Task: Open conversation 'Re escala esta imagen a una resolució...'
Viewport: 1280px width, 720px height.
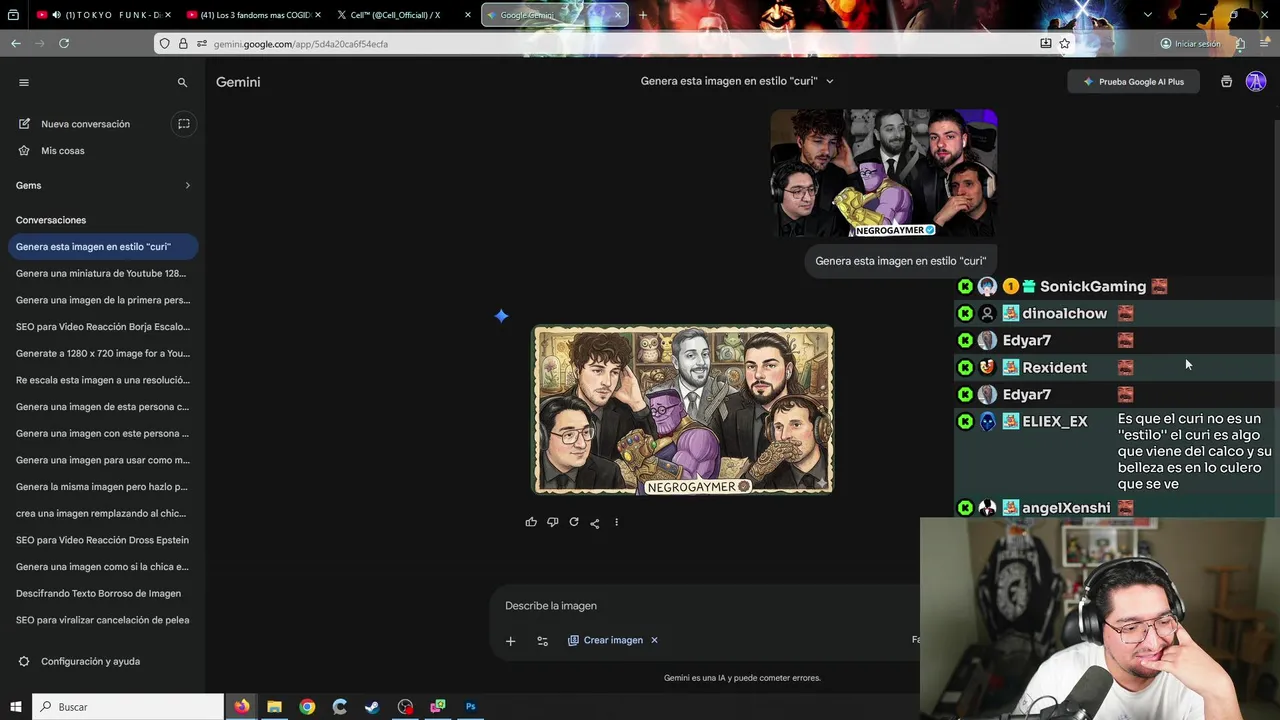Action: click(x=102, y=380)
